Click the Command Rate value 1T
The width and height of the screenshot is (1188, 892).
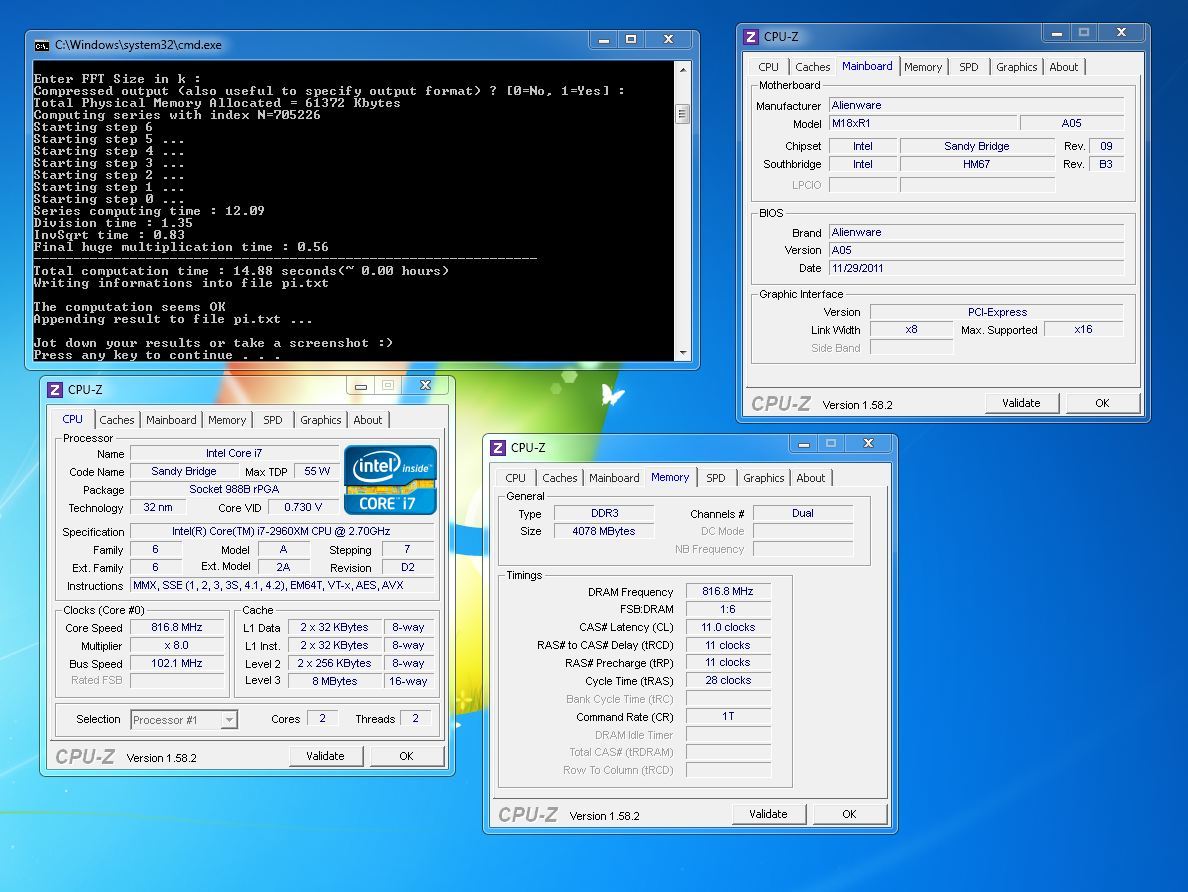[728, 716]
